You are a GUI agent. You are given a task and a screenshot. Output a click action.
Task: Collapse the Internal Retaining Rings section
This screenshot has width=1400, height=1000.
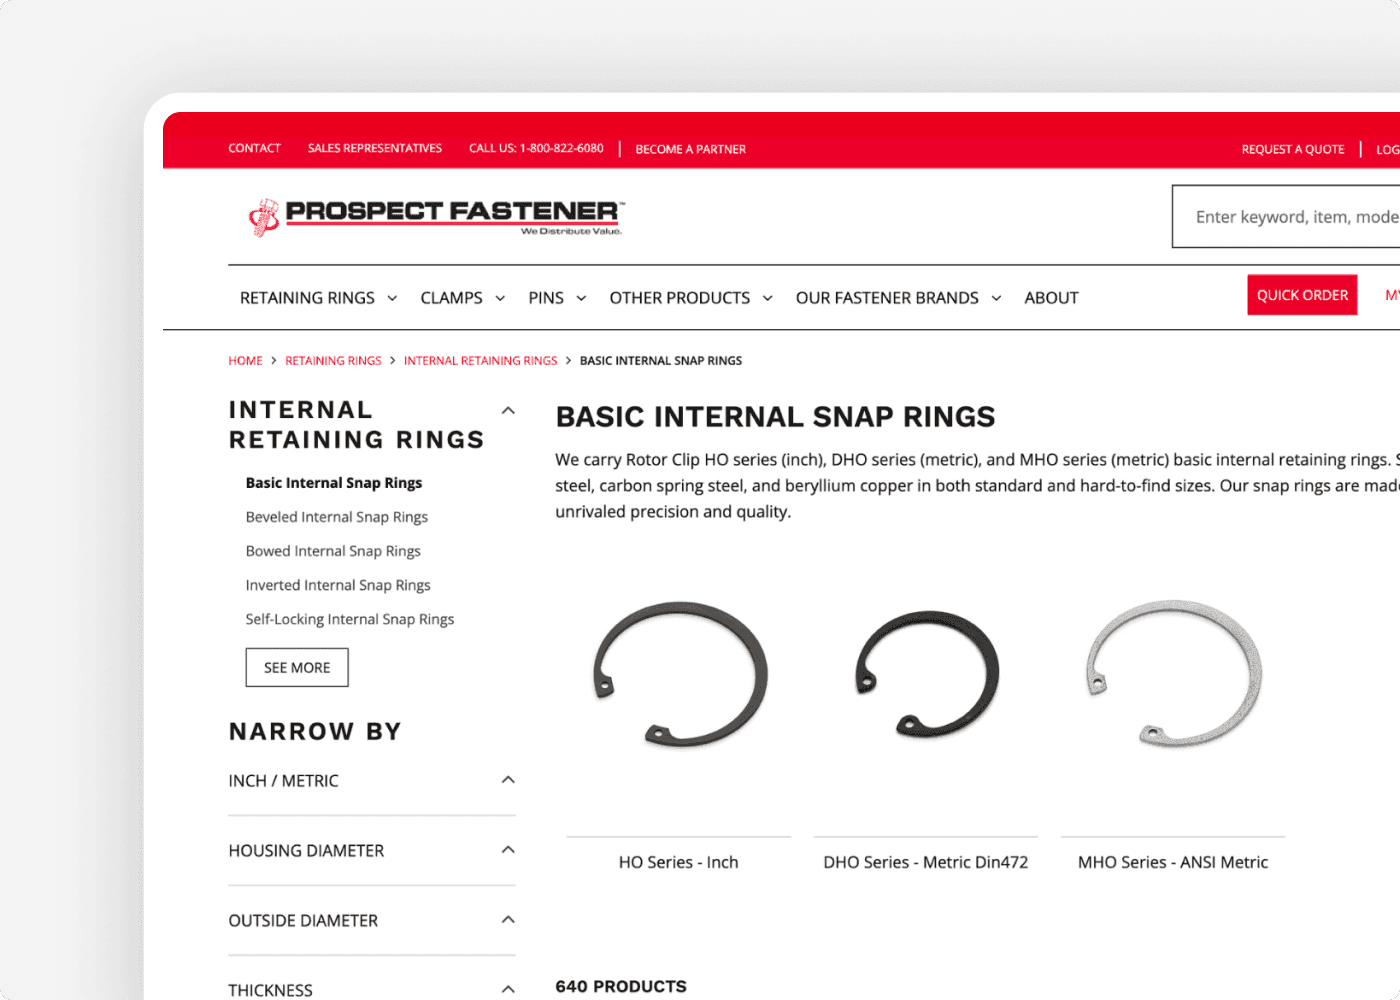tap(508, 410)
